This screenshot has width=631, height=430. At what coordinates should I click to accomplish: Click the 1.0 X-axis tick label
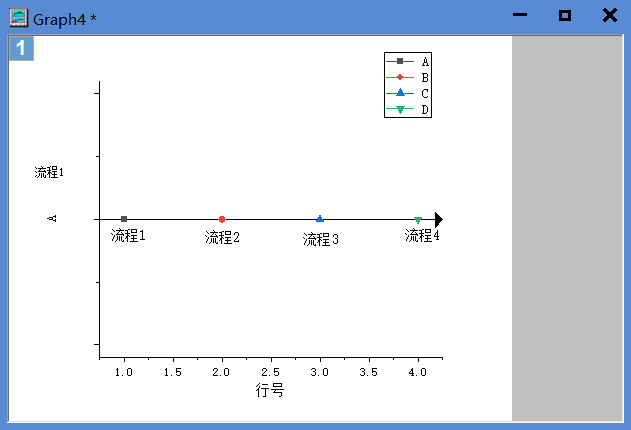coord(124,372)
